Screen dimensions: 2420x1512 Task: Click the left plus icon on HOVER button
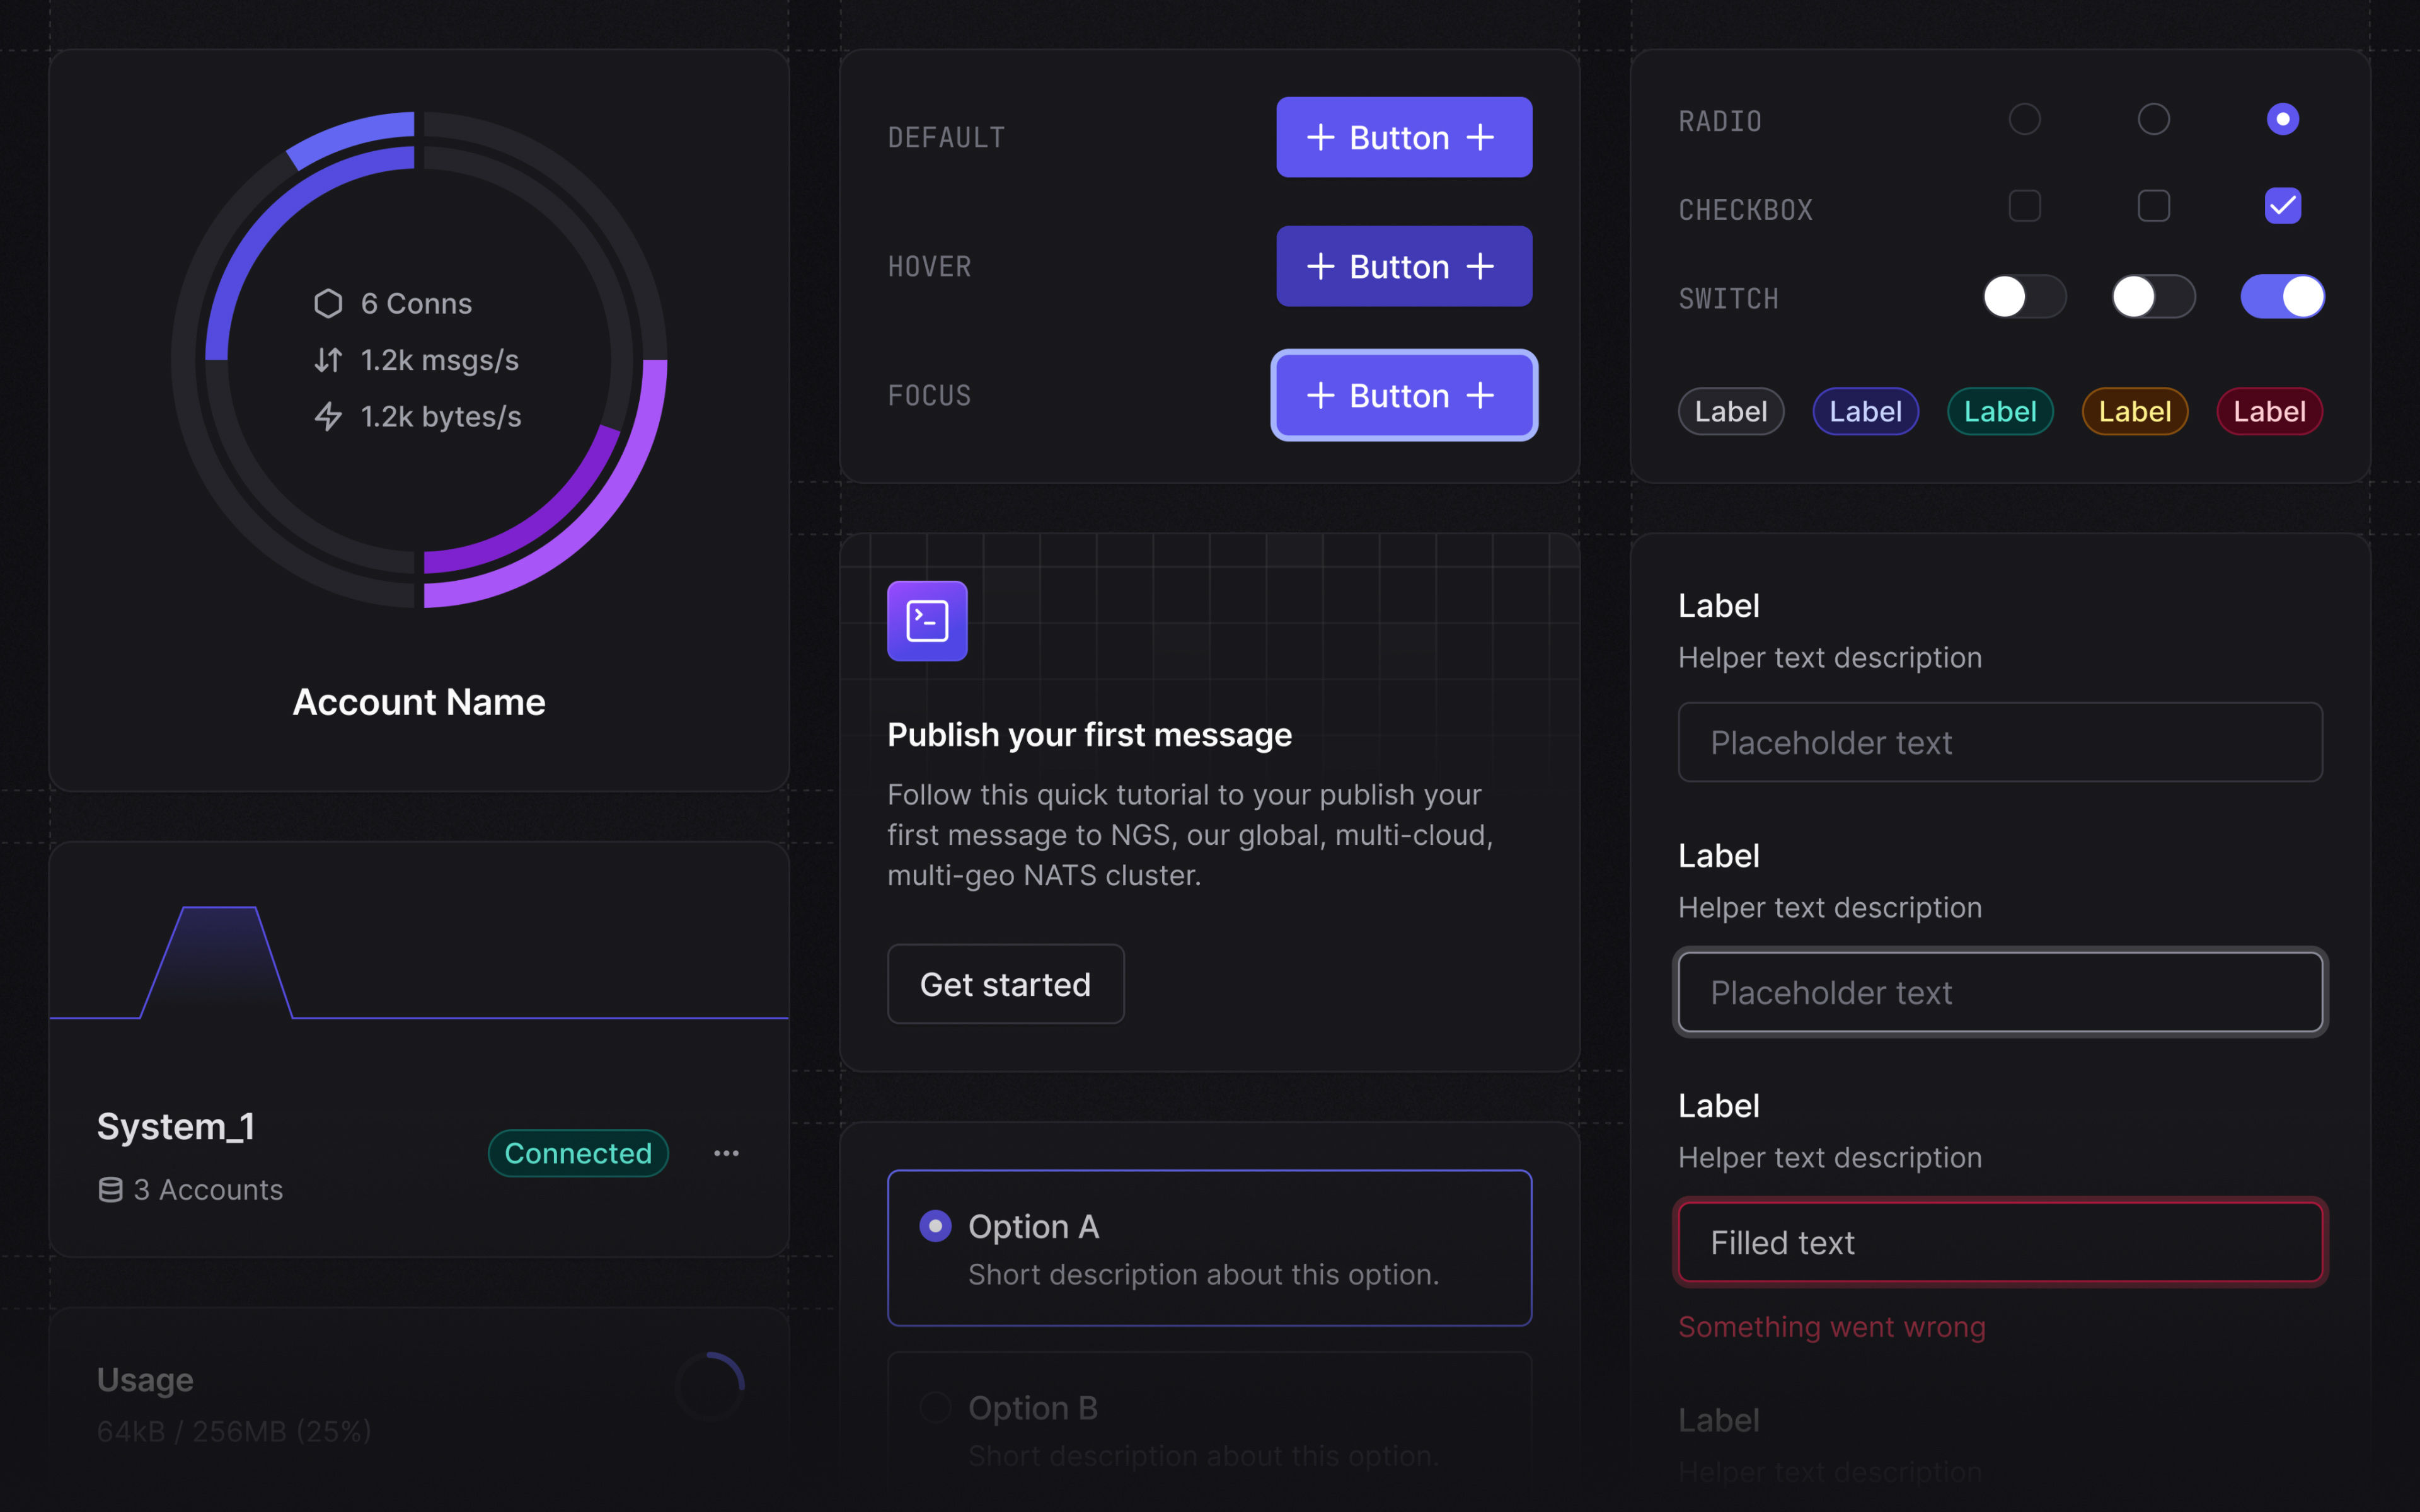(1321, 266)
